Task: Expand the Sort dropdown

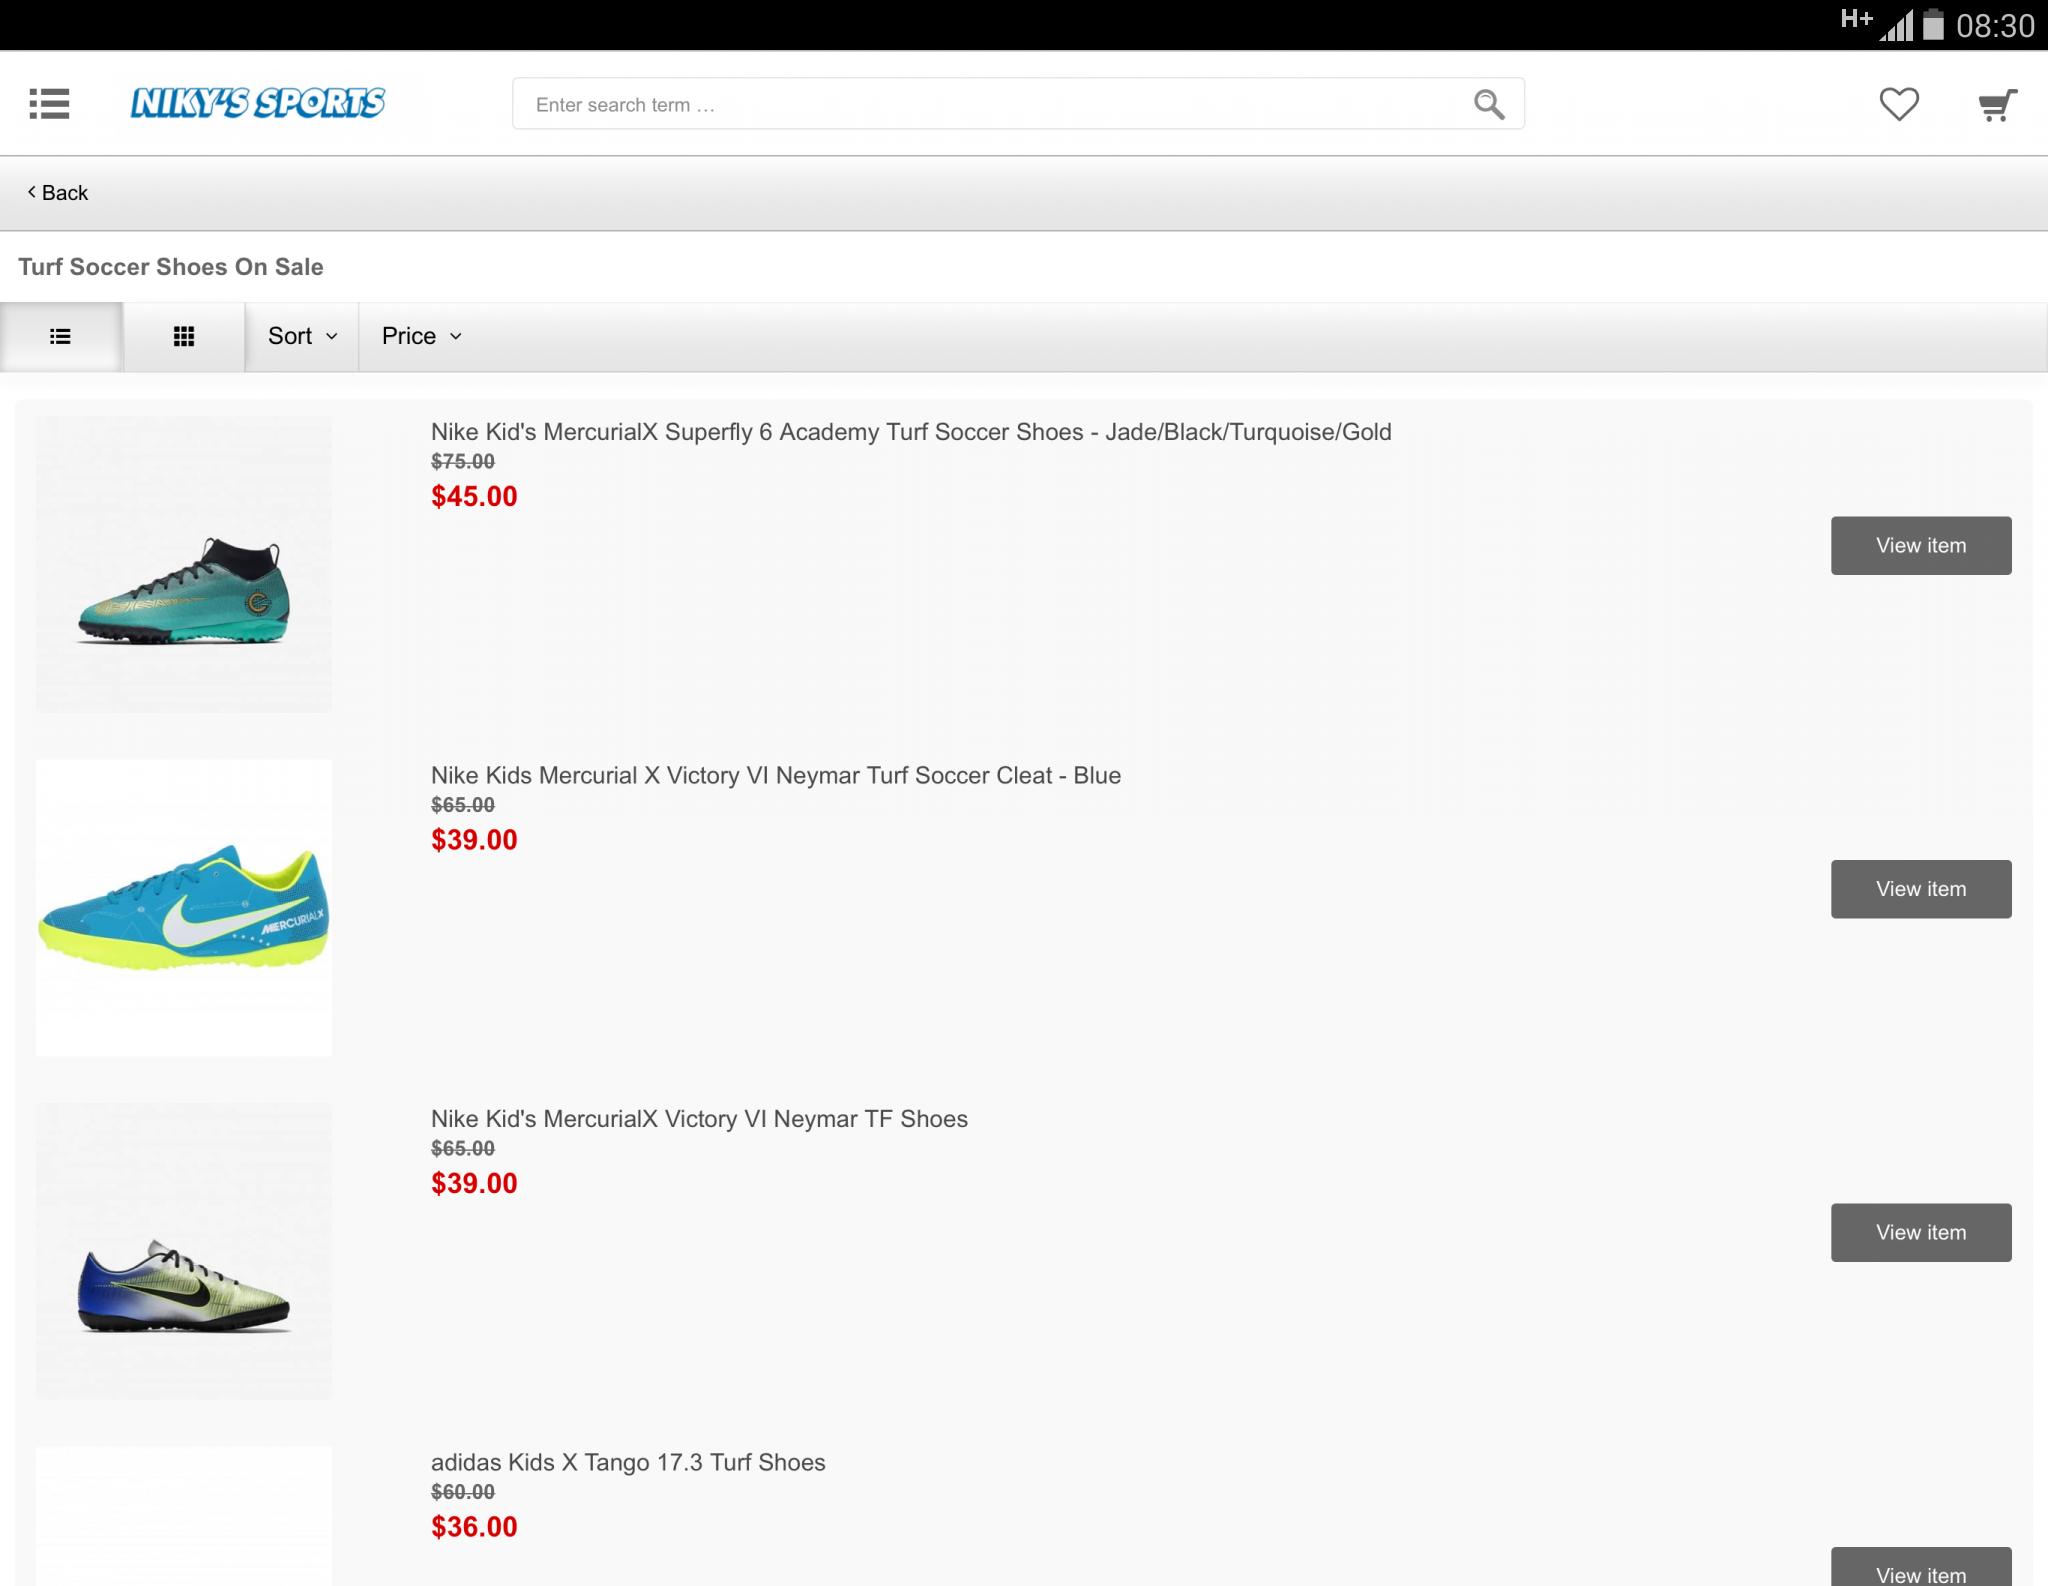Action: click(x=302, y=337)
